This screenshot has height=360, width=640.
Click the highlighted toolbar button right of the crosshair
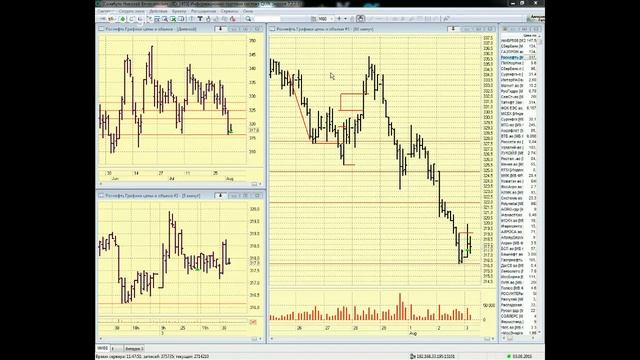[x=361, y=18]
